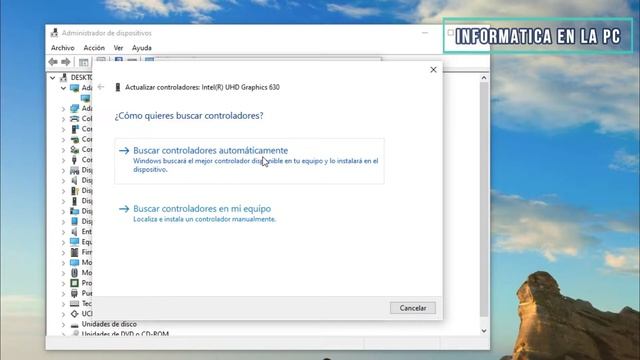The width and height of the screenshot is (640, 360).
Task: Select the 'Ent' tree row label
Action: 87,232
